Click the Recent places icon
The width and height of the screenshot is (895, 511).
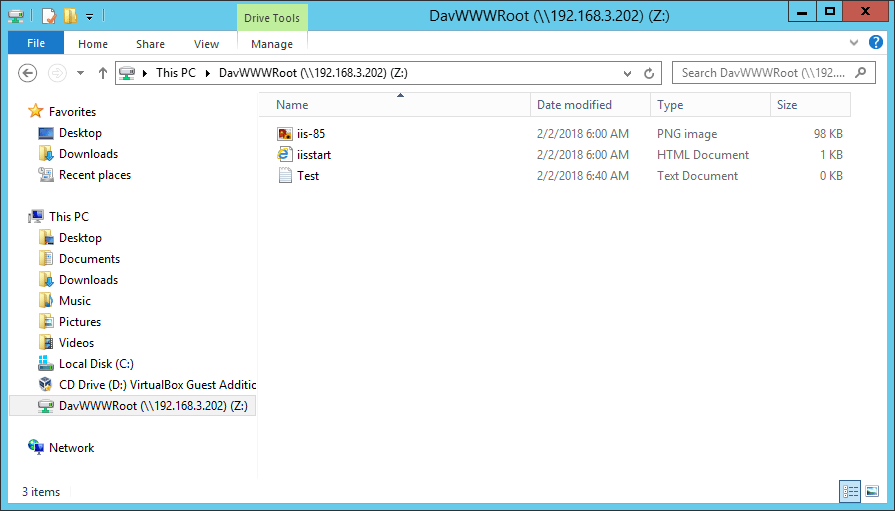[46, 175]
